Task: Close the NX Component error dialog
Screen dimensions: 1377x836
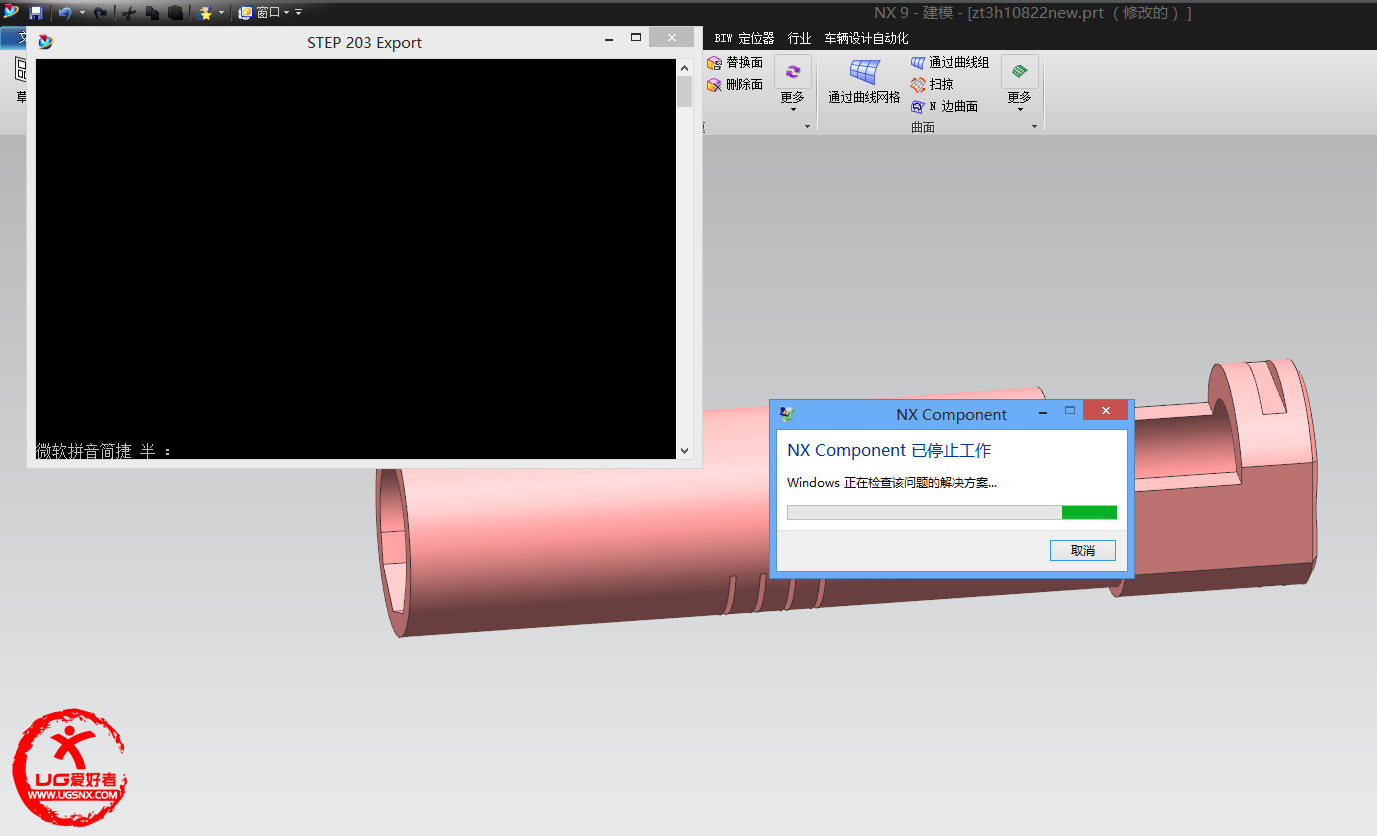Action: click(1105, 411)
